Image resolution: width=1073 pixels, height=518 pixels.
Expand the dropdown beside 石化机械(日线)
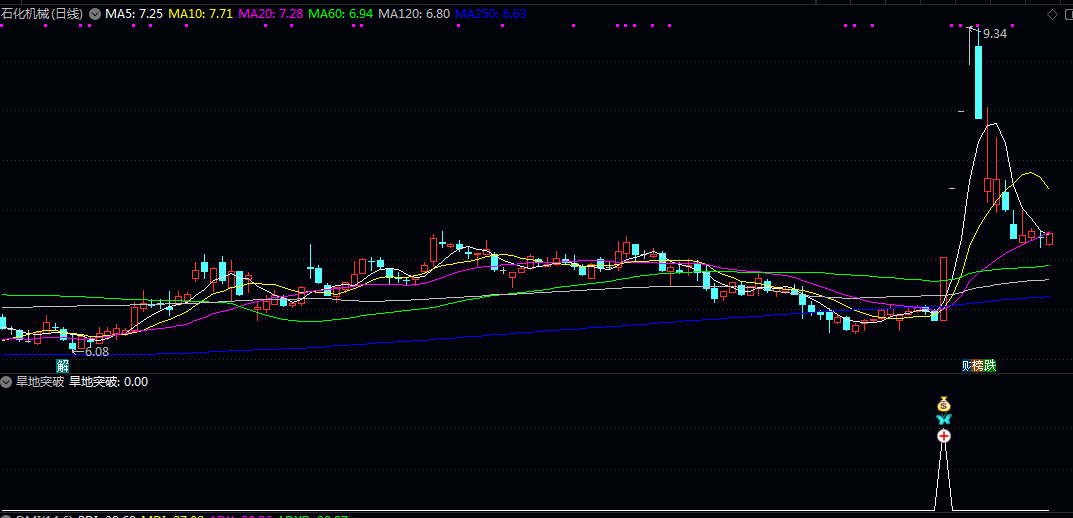point(95,14)
